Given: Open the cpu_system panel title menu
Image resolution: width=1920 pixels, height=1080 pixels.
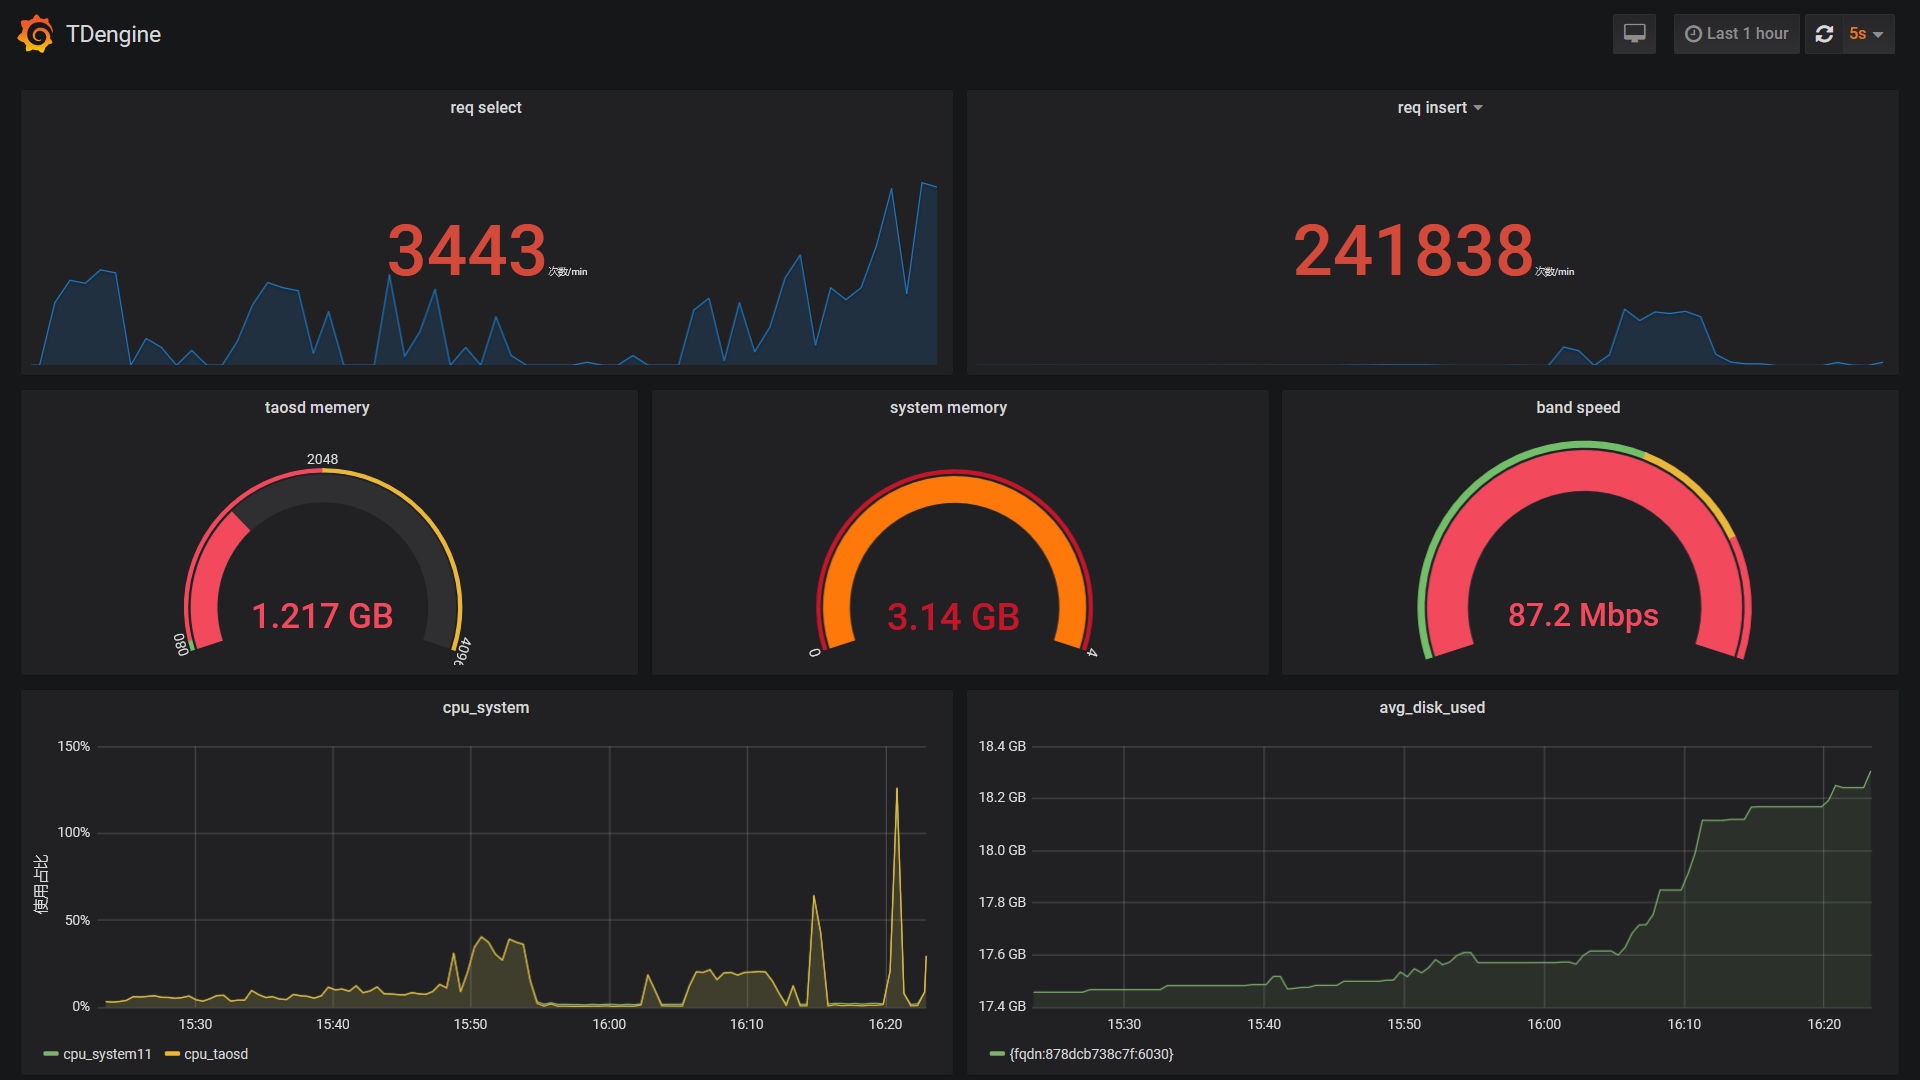Looking at the screenshot, I should click(x=485, y=708).
